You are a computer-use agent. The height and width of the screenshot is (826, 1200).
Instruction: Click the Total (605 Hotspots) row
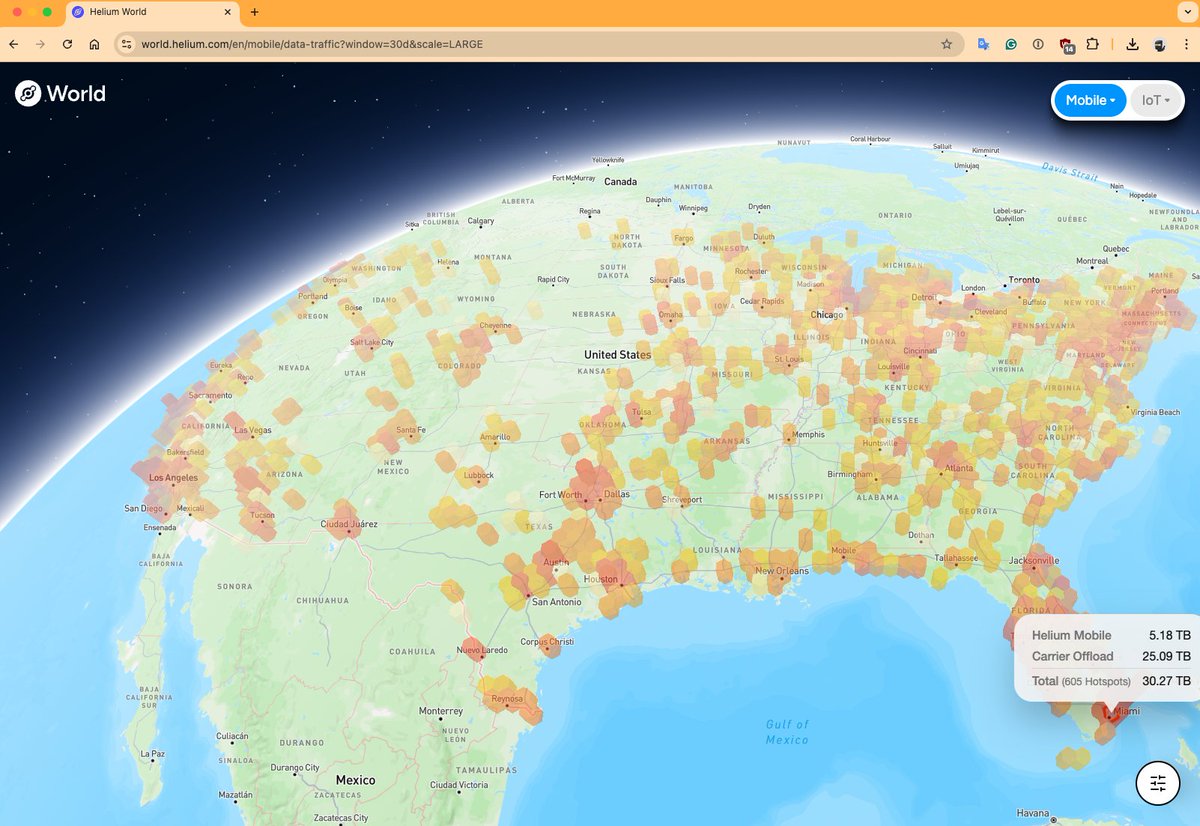click(x=1111, y=681)
